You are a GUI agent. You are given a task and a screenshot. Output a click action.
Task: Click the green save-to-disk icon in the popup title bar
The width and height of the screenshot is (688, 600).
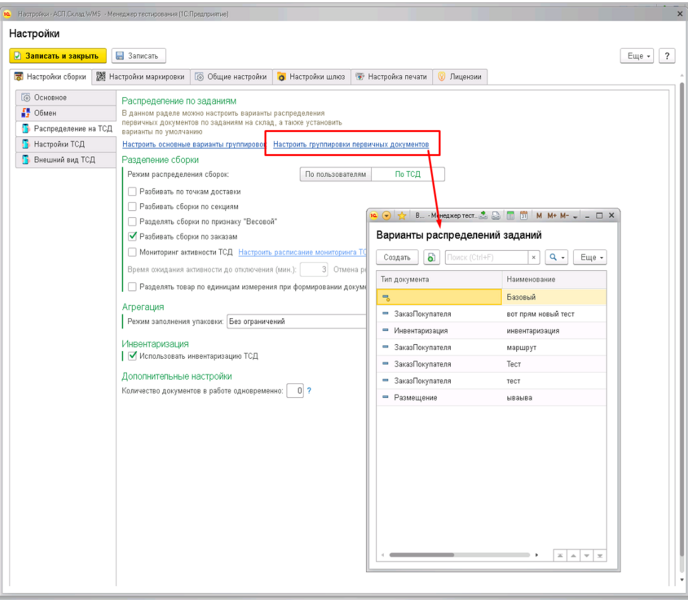483,216
